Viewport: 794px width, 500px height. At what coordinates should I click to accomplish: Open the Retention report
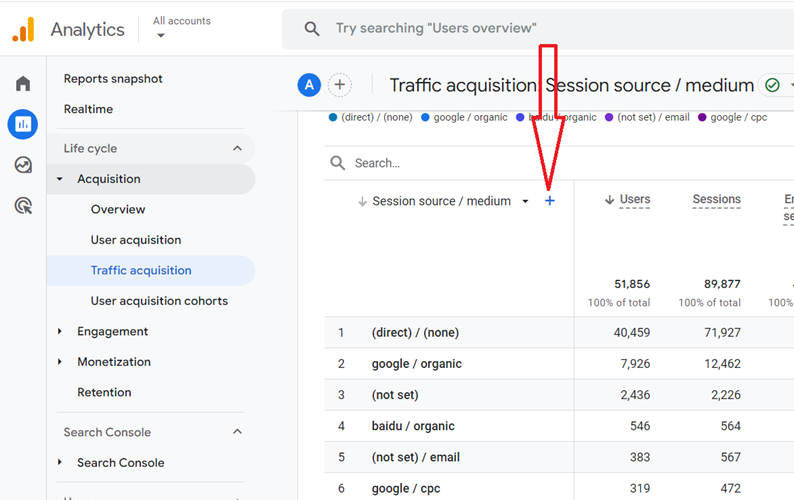pos(104,392)
